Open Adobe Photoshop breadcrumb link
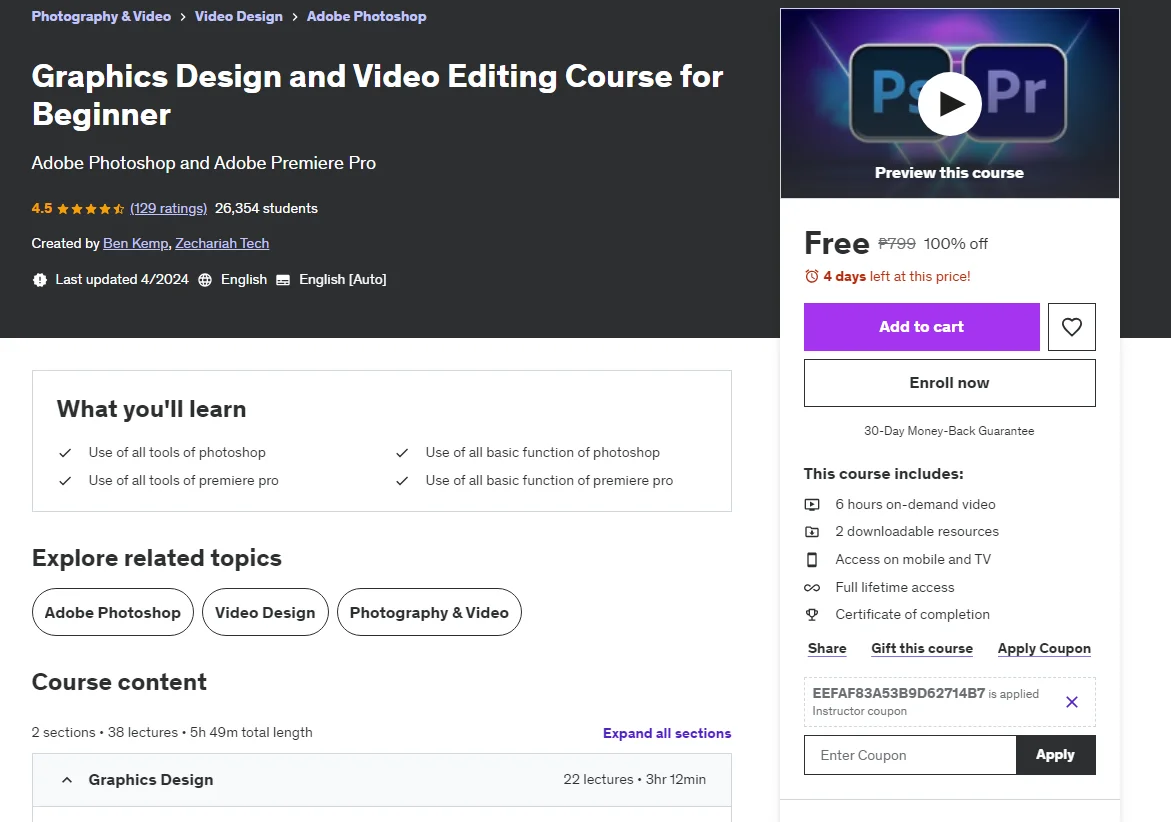 click(367, 16)
